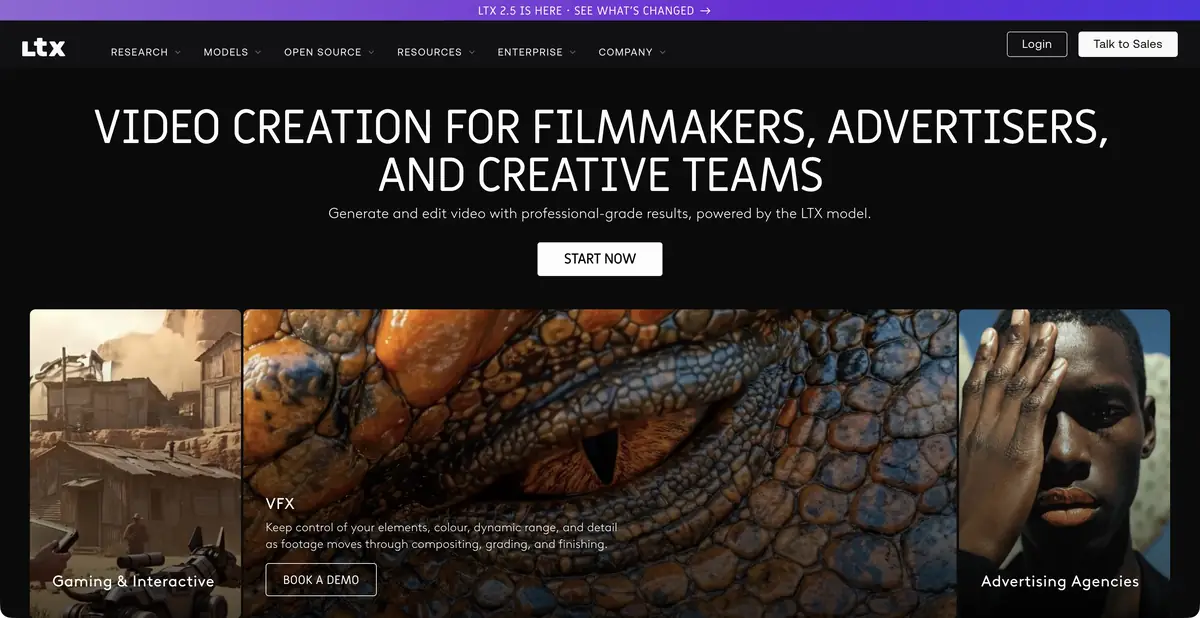Click the chevron beside Resources
Image resolution: width=1200 pixels, height=618 pixels.
[x=472, y=52]
